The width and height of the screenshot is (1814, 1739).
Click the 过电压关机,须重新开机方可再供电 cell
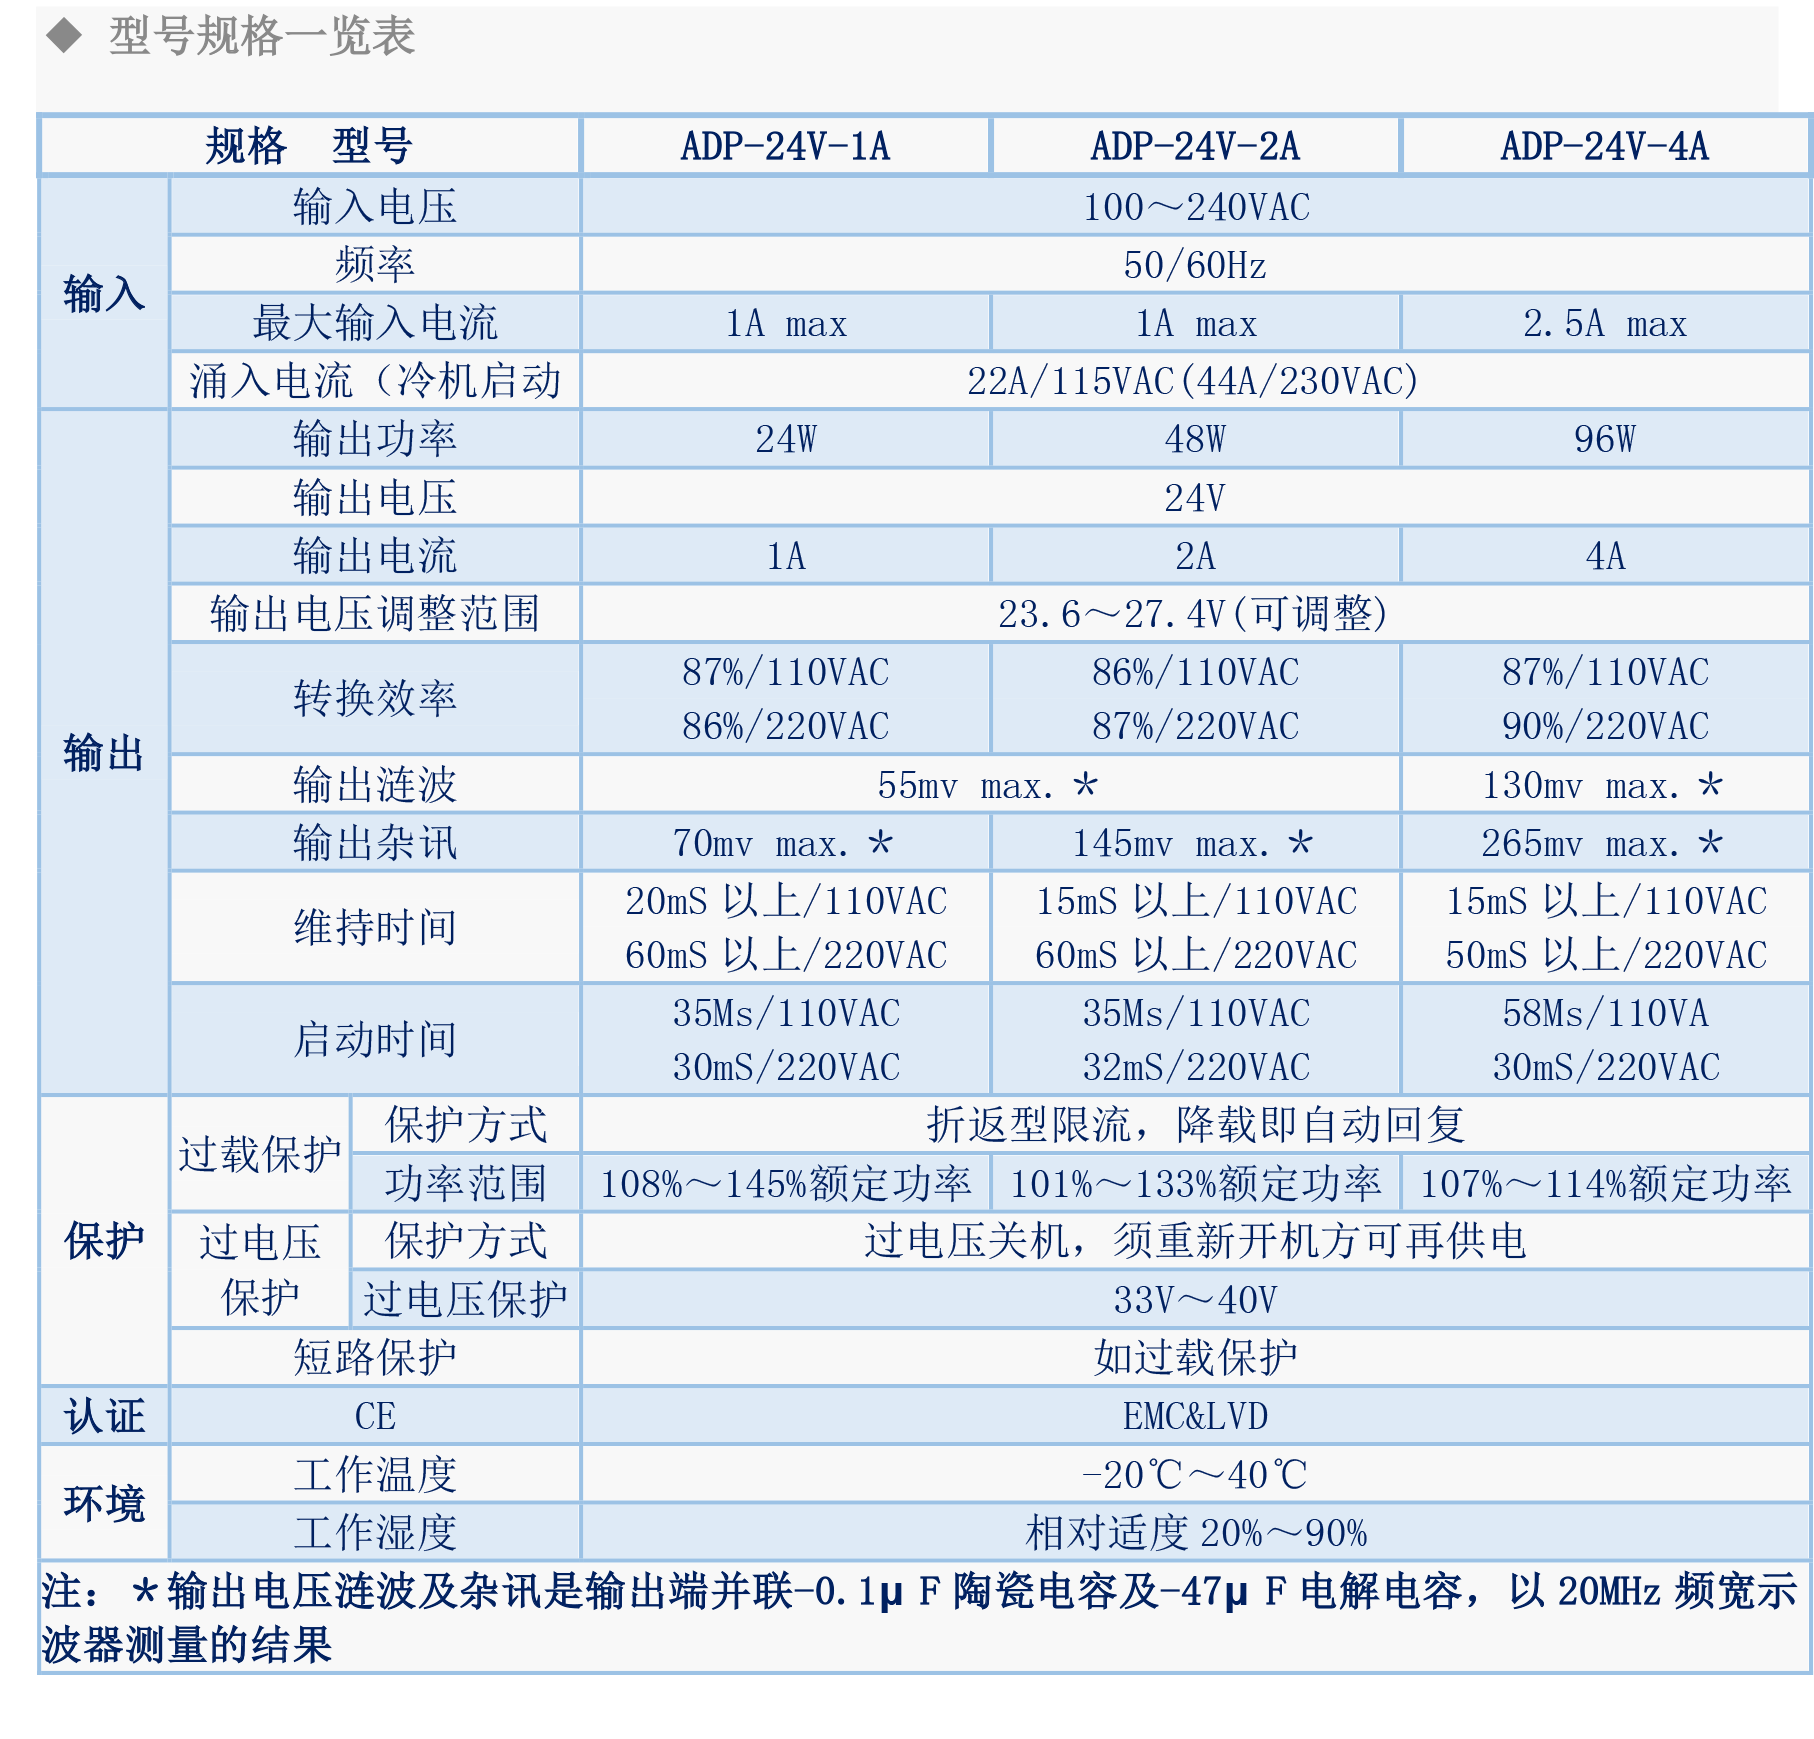click(1196, 1241)
